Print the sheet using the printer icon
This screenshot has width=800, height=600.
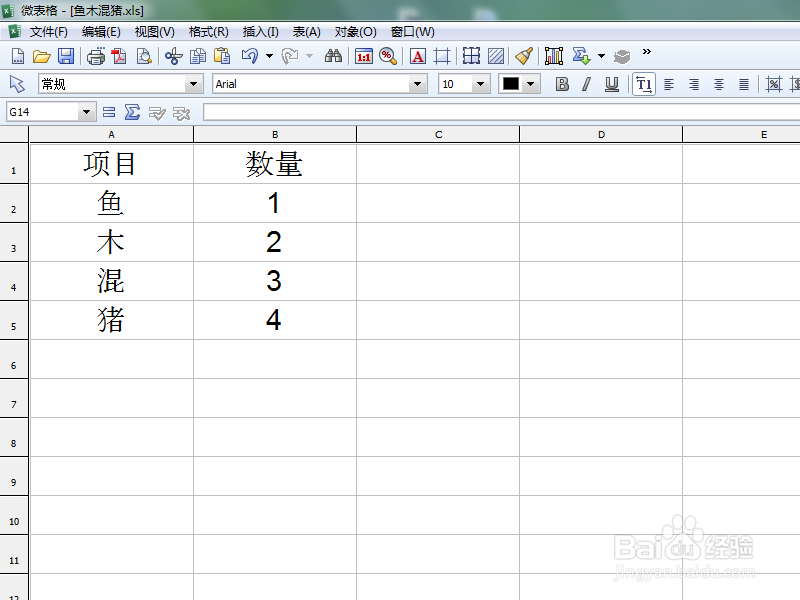(x=96, y=56)
